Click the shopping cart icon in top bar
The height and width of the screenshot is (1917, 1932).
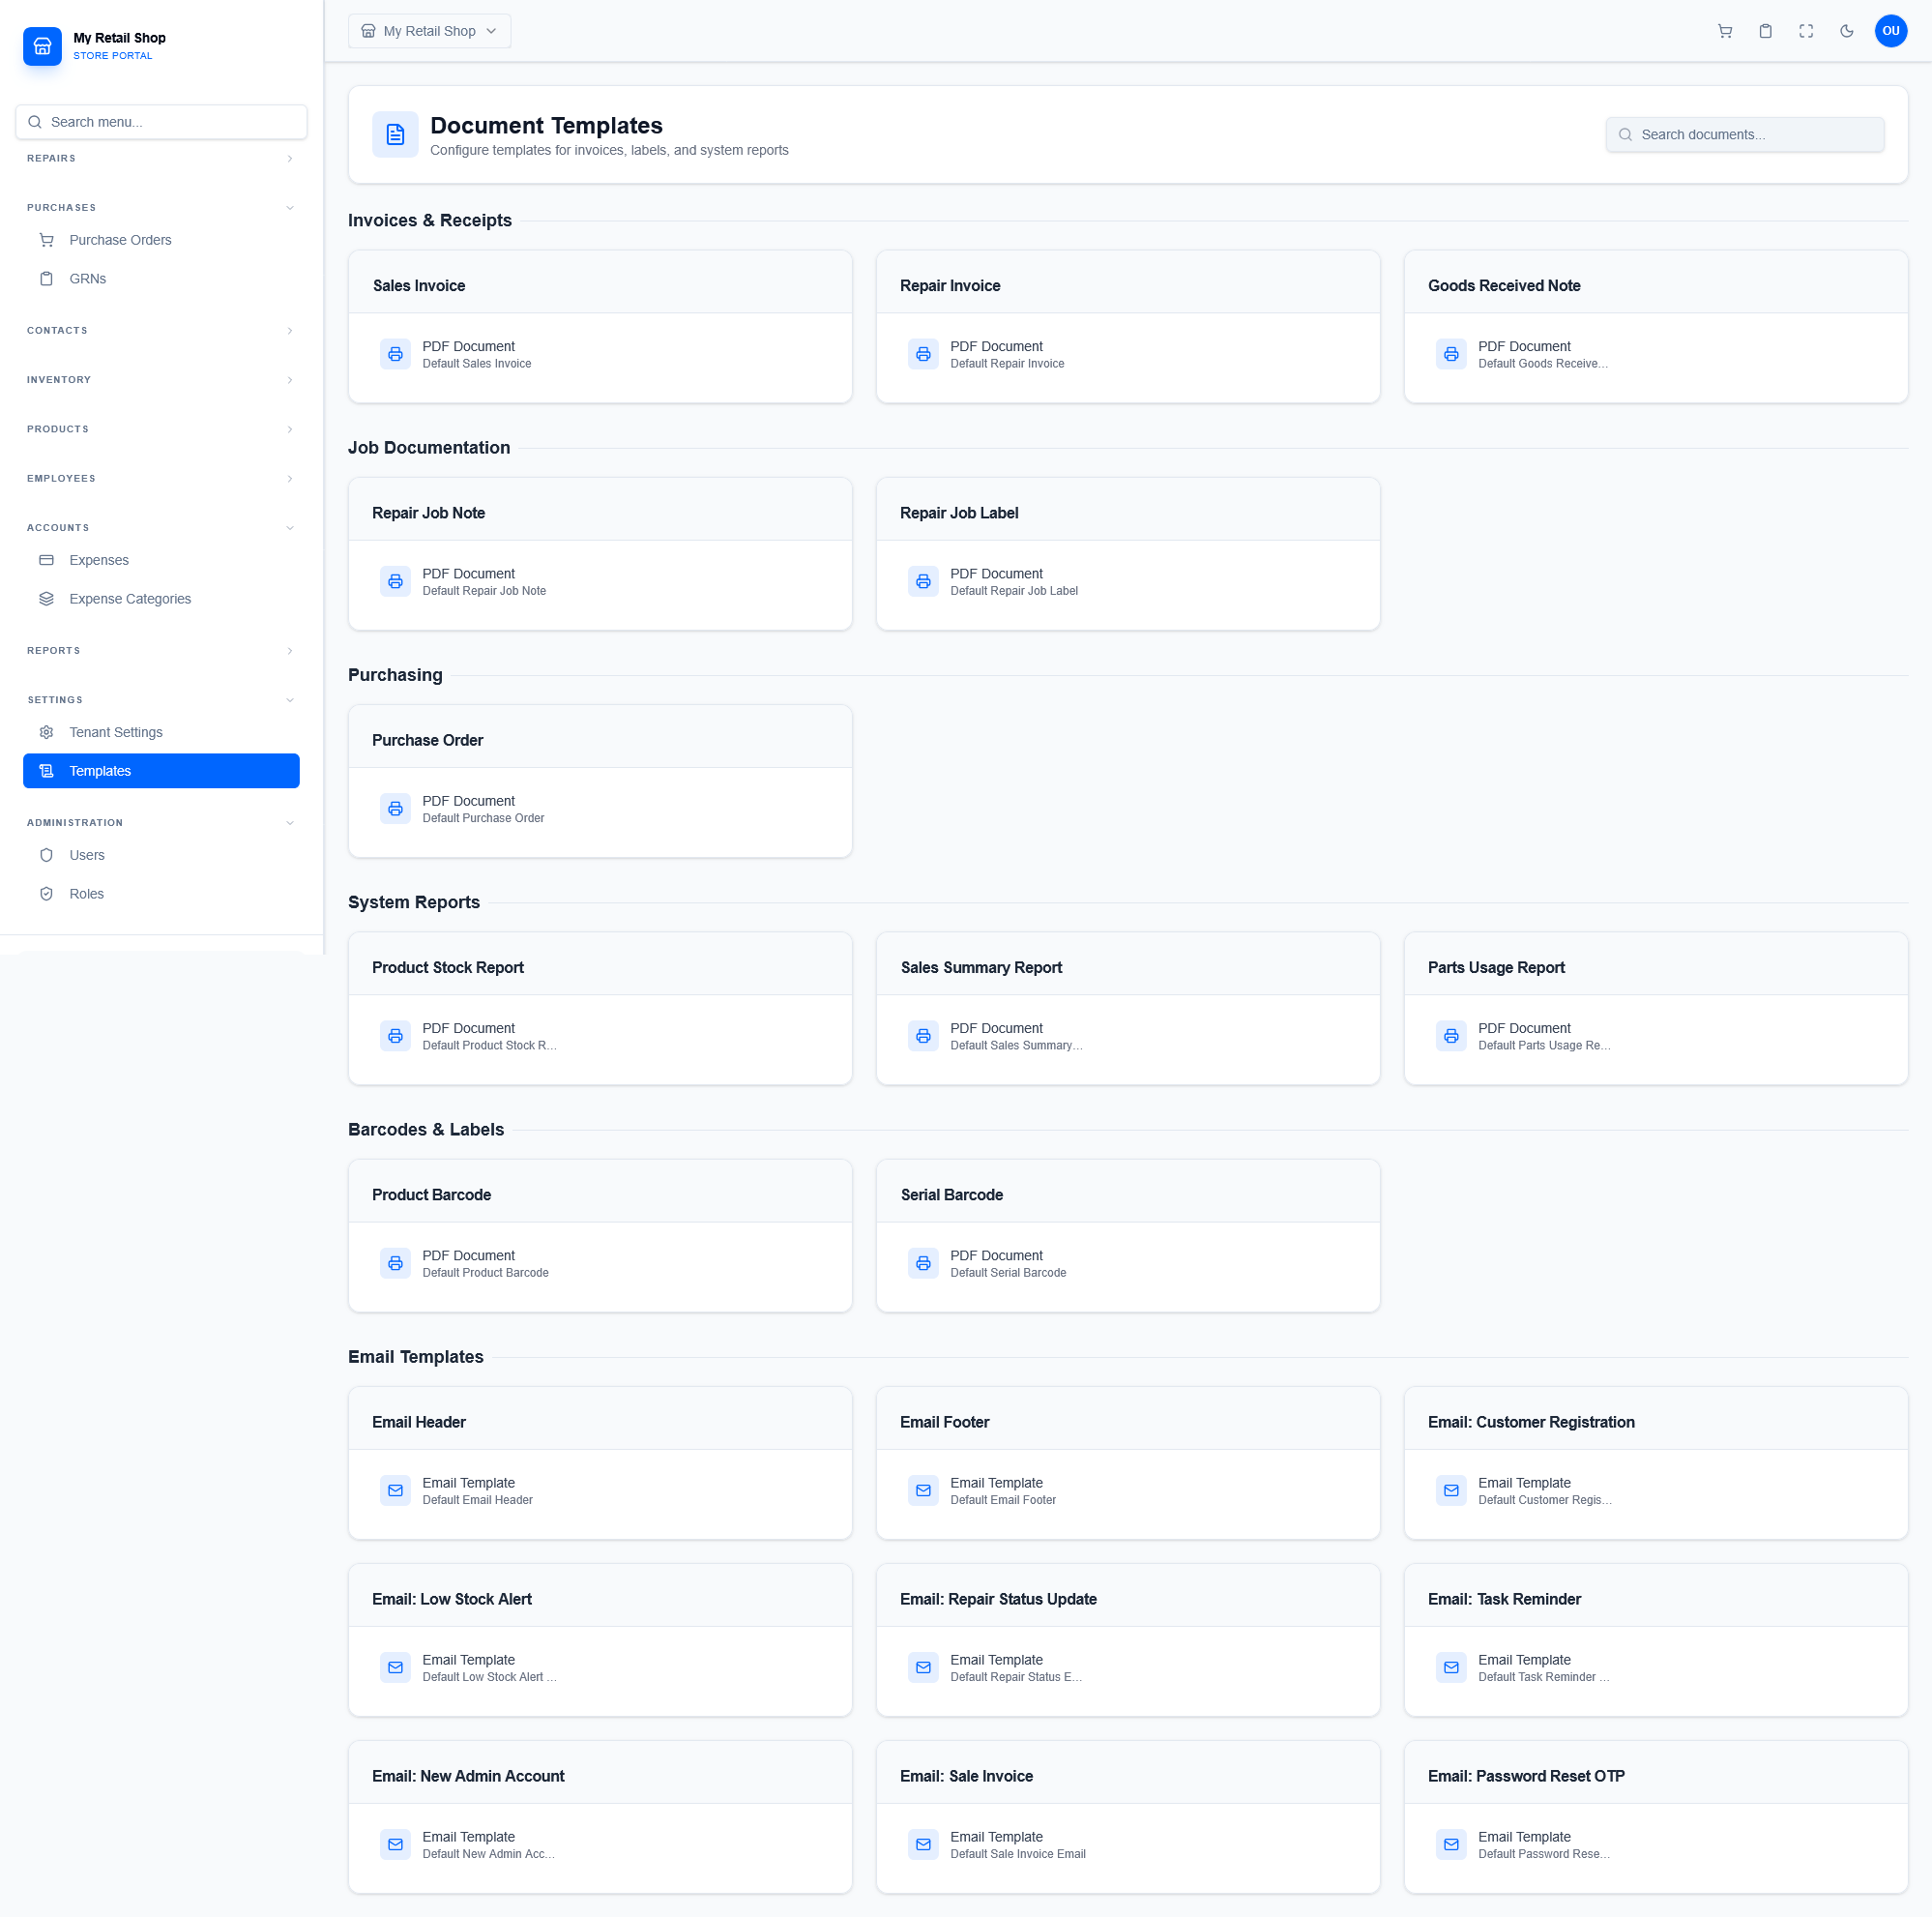pos(1725,31)
